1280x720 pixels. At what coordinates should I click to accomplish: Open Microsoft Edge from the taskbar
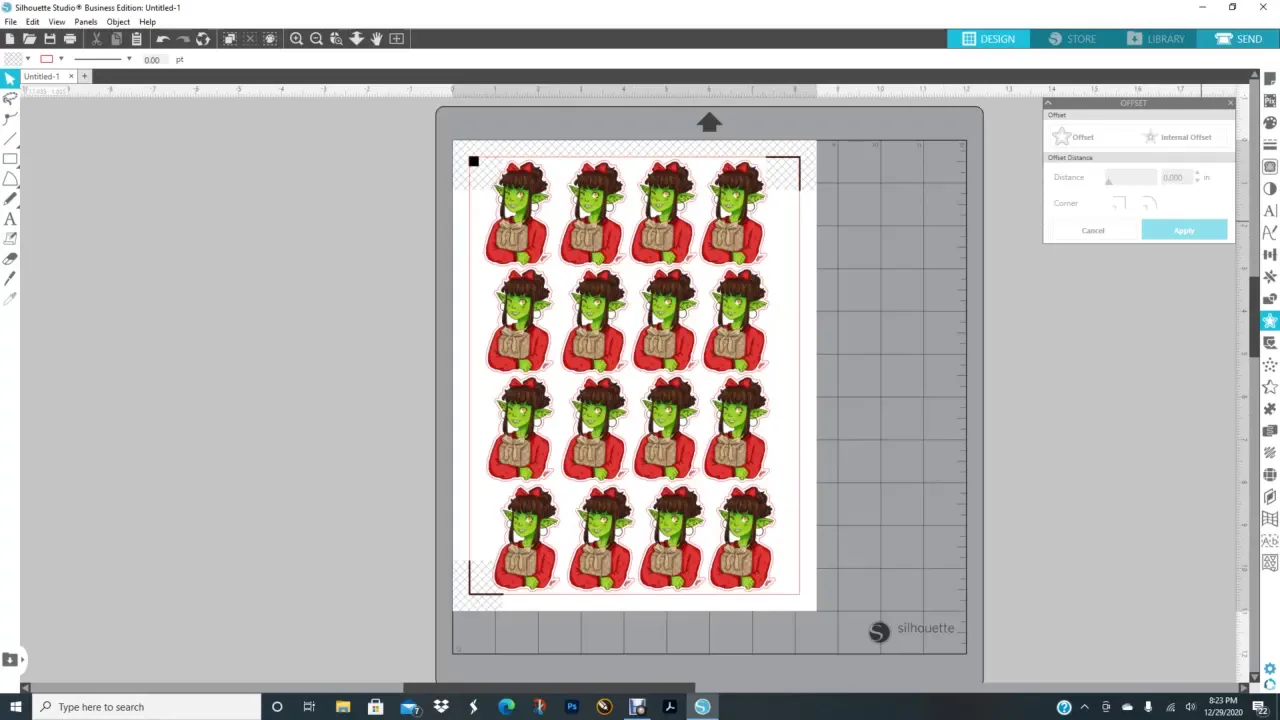coord(507,707)
